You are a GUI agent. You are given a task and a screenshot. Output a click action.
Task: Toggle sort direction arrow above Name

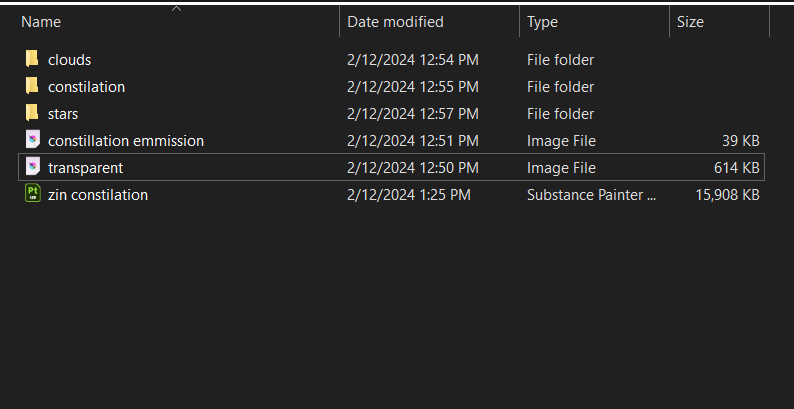(176, 9)
